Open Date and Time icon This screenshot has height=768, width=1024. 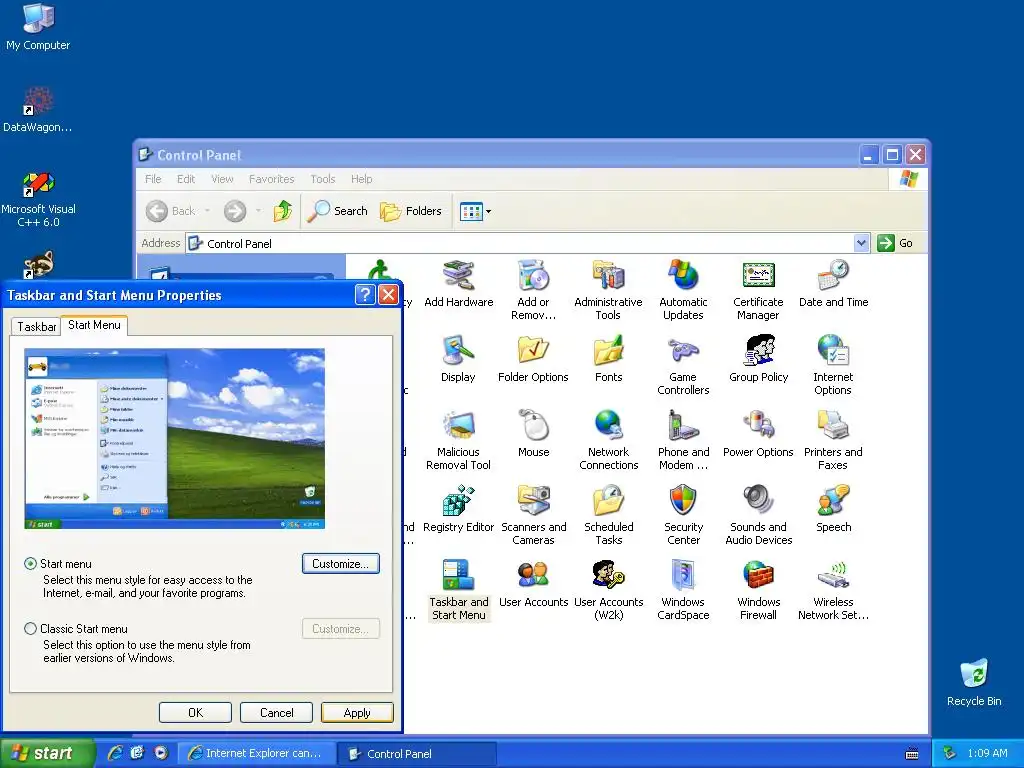pyautogui.click(x=833, y=283)
